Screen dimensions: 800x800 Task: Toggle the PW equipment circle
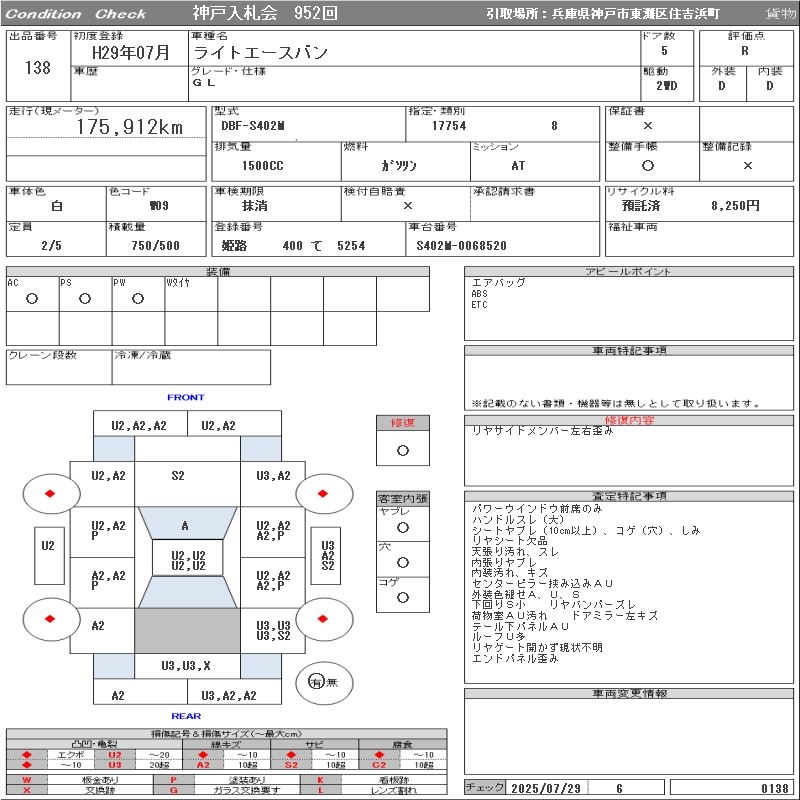(x=138, y=298)
